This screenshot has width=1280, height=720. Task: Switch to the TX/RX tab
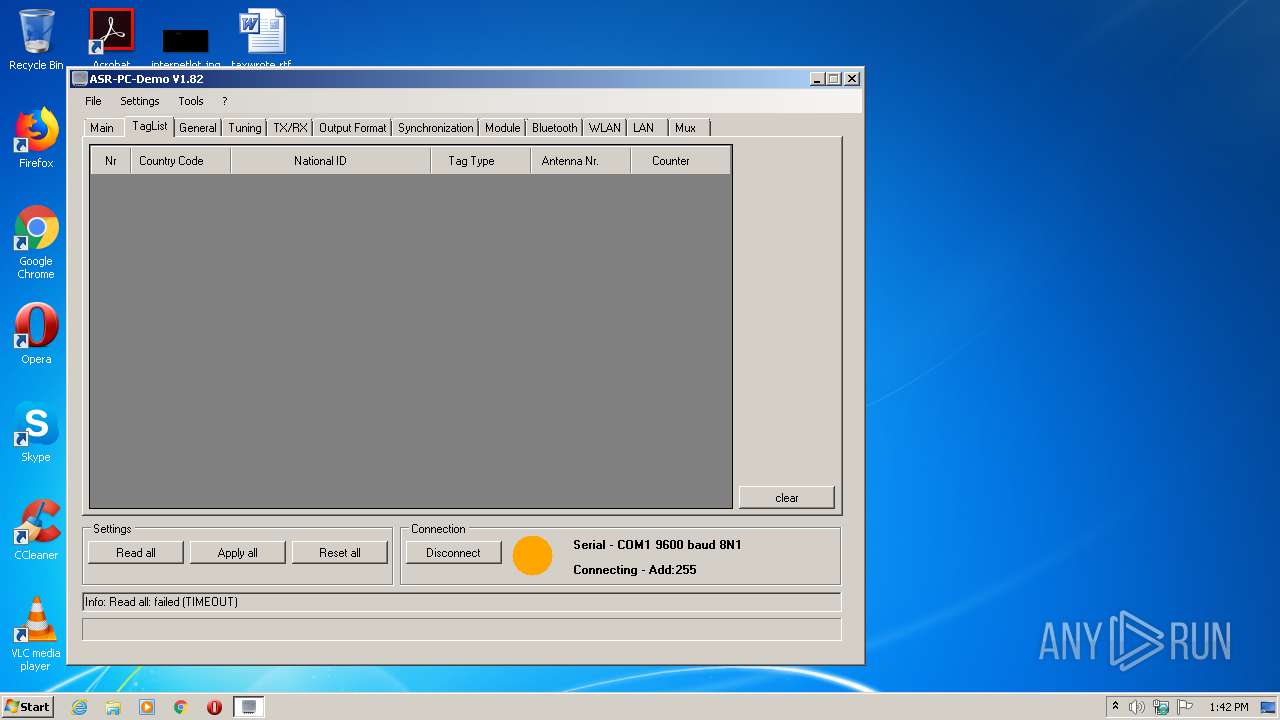point(290,128)
